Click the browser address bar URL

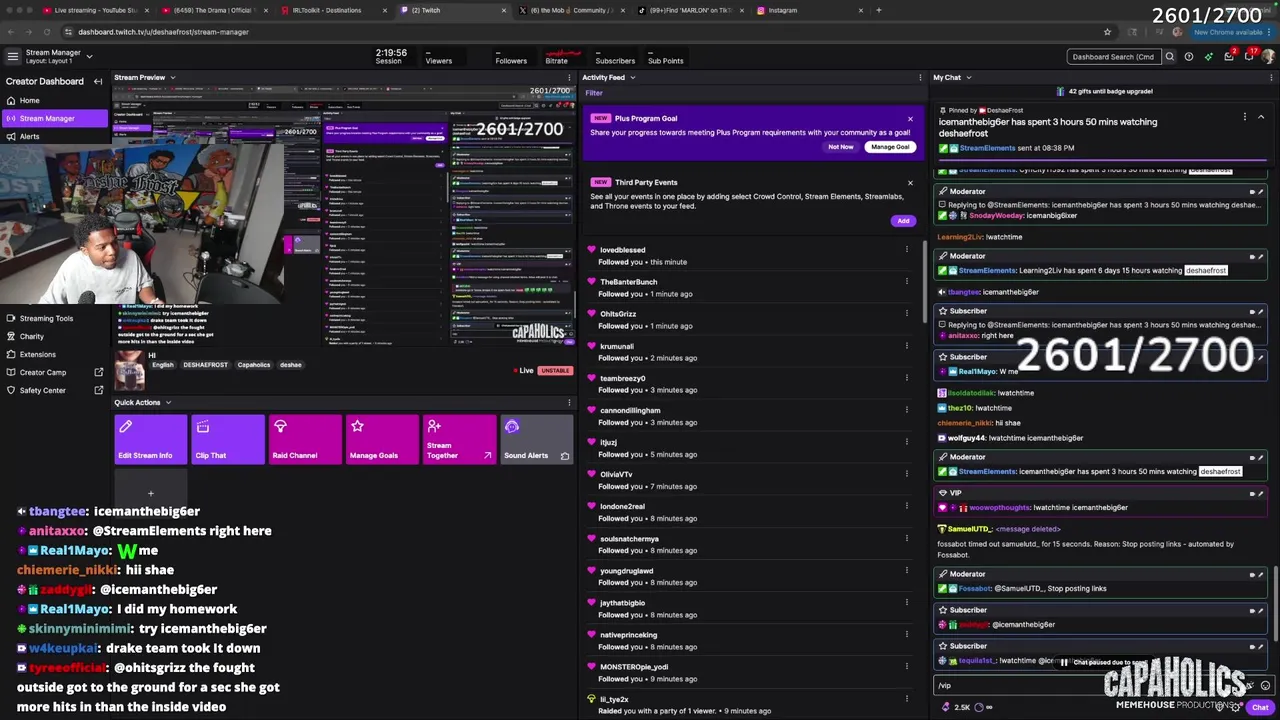pos(163,32)
